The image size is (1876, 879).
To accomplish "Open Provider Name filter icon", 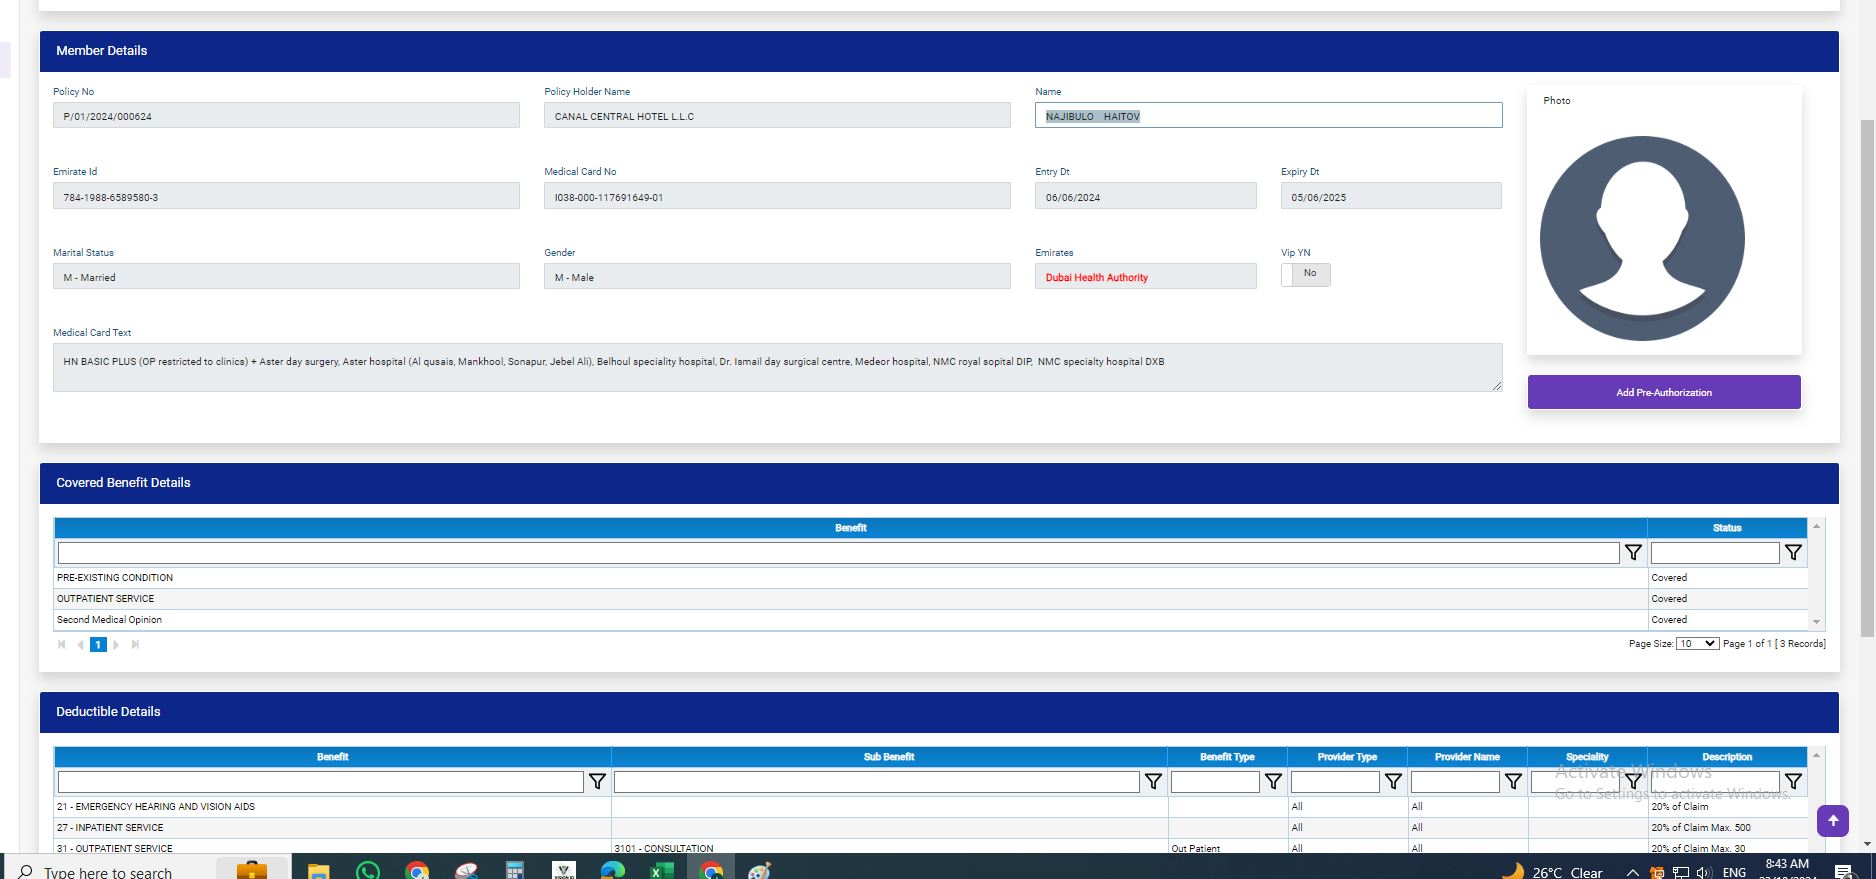I will tap(1513, 781).
